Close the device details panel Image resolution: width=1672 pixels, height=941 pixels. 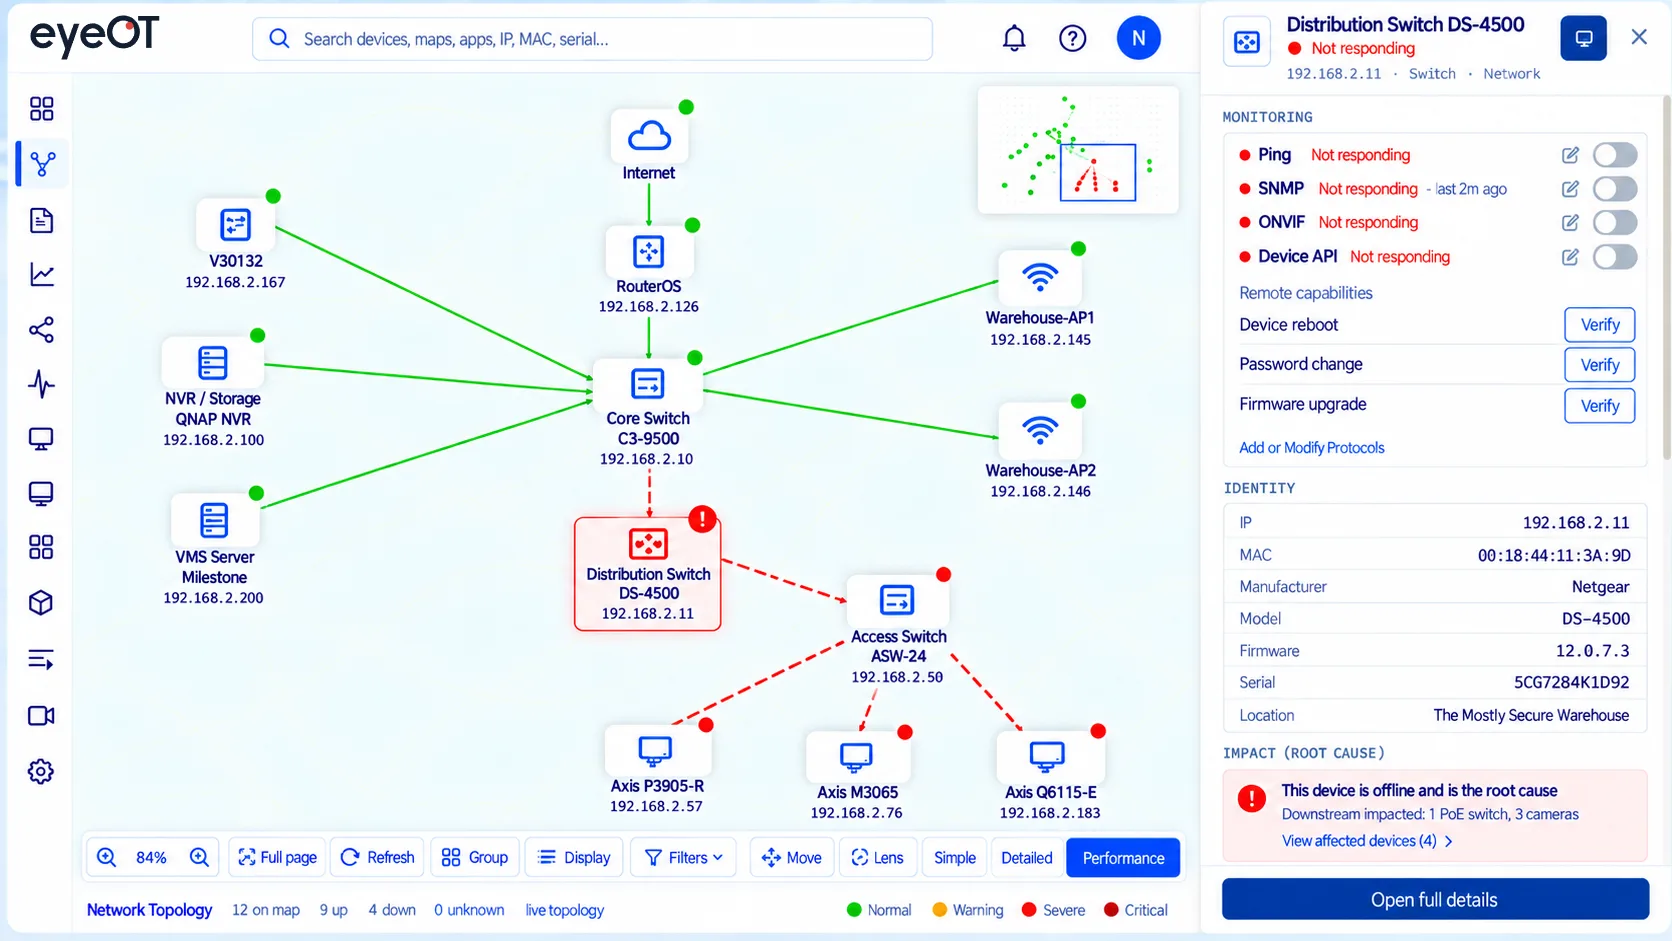tap(1639, 37)
